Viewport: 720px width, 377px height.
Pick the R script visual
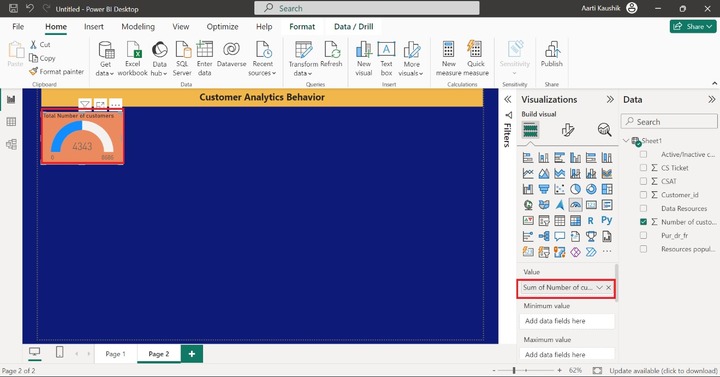[x=591, y=221]
